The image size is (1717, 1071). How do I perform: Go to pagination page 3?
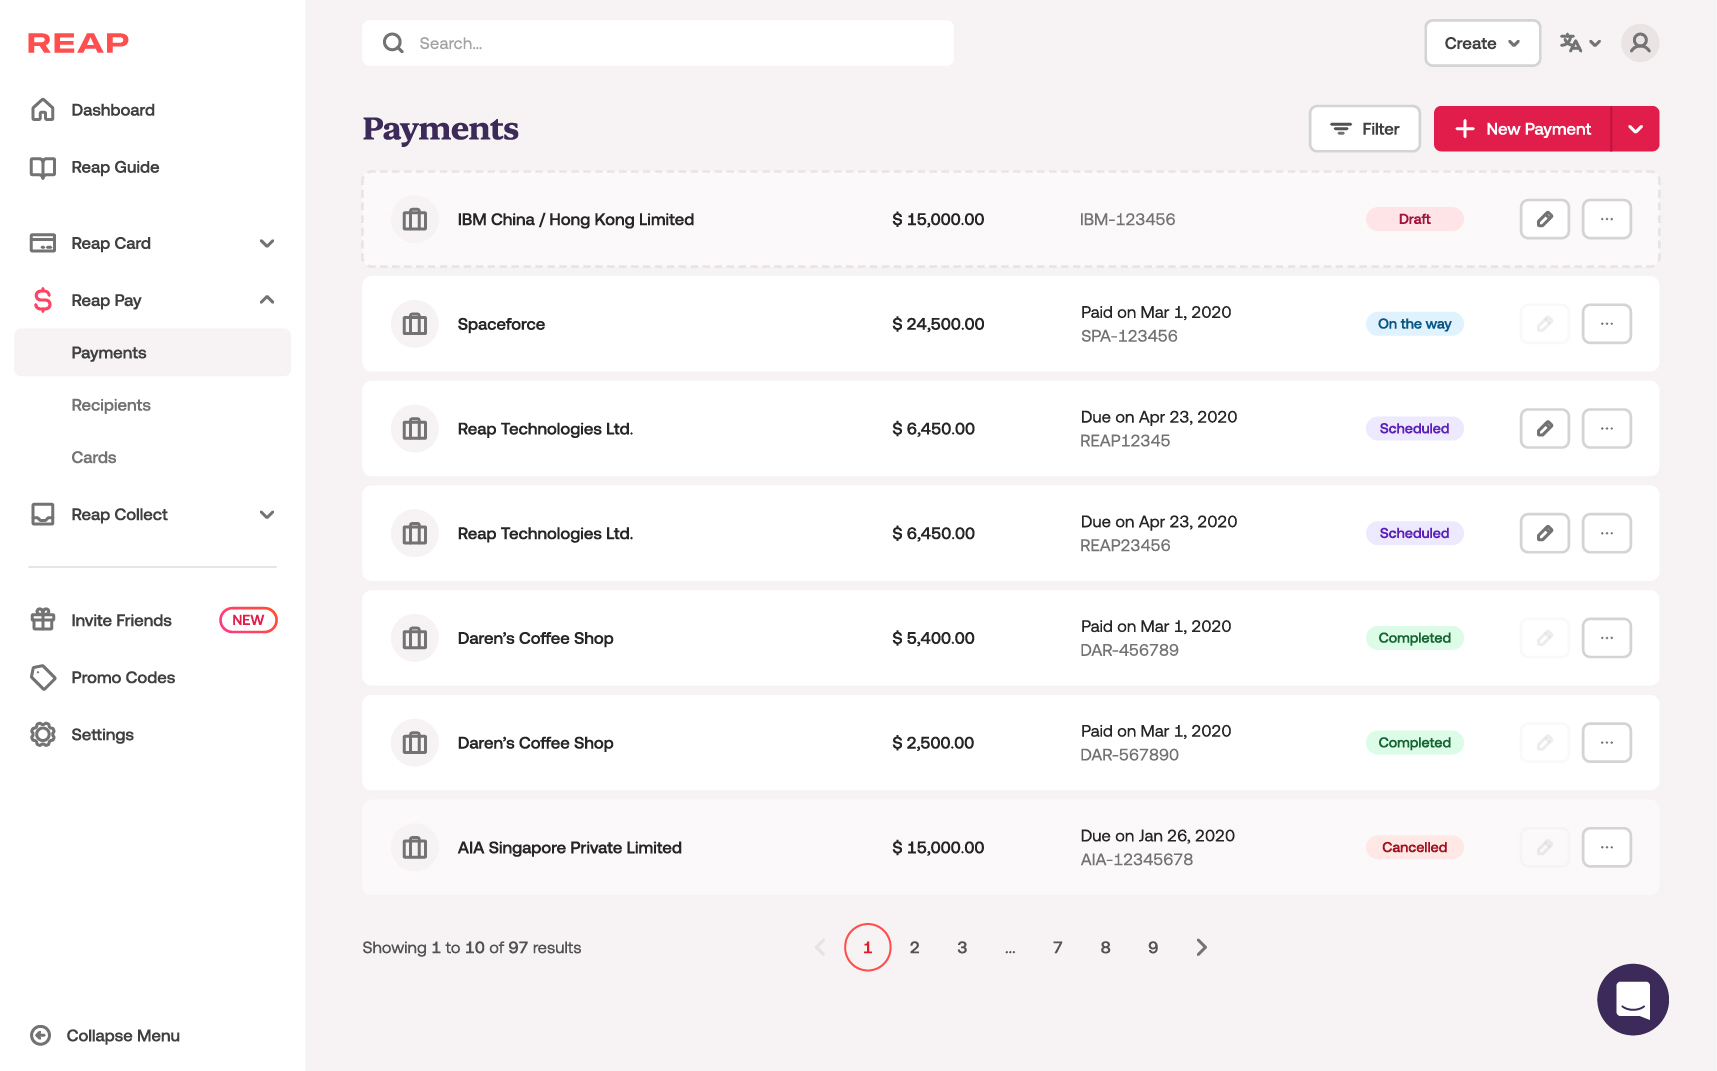coord(962,947)
